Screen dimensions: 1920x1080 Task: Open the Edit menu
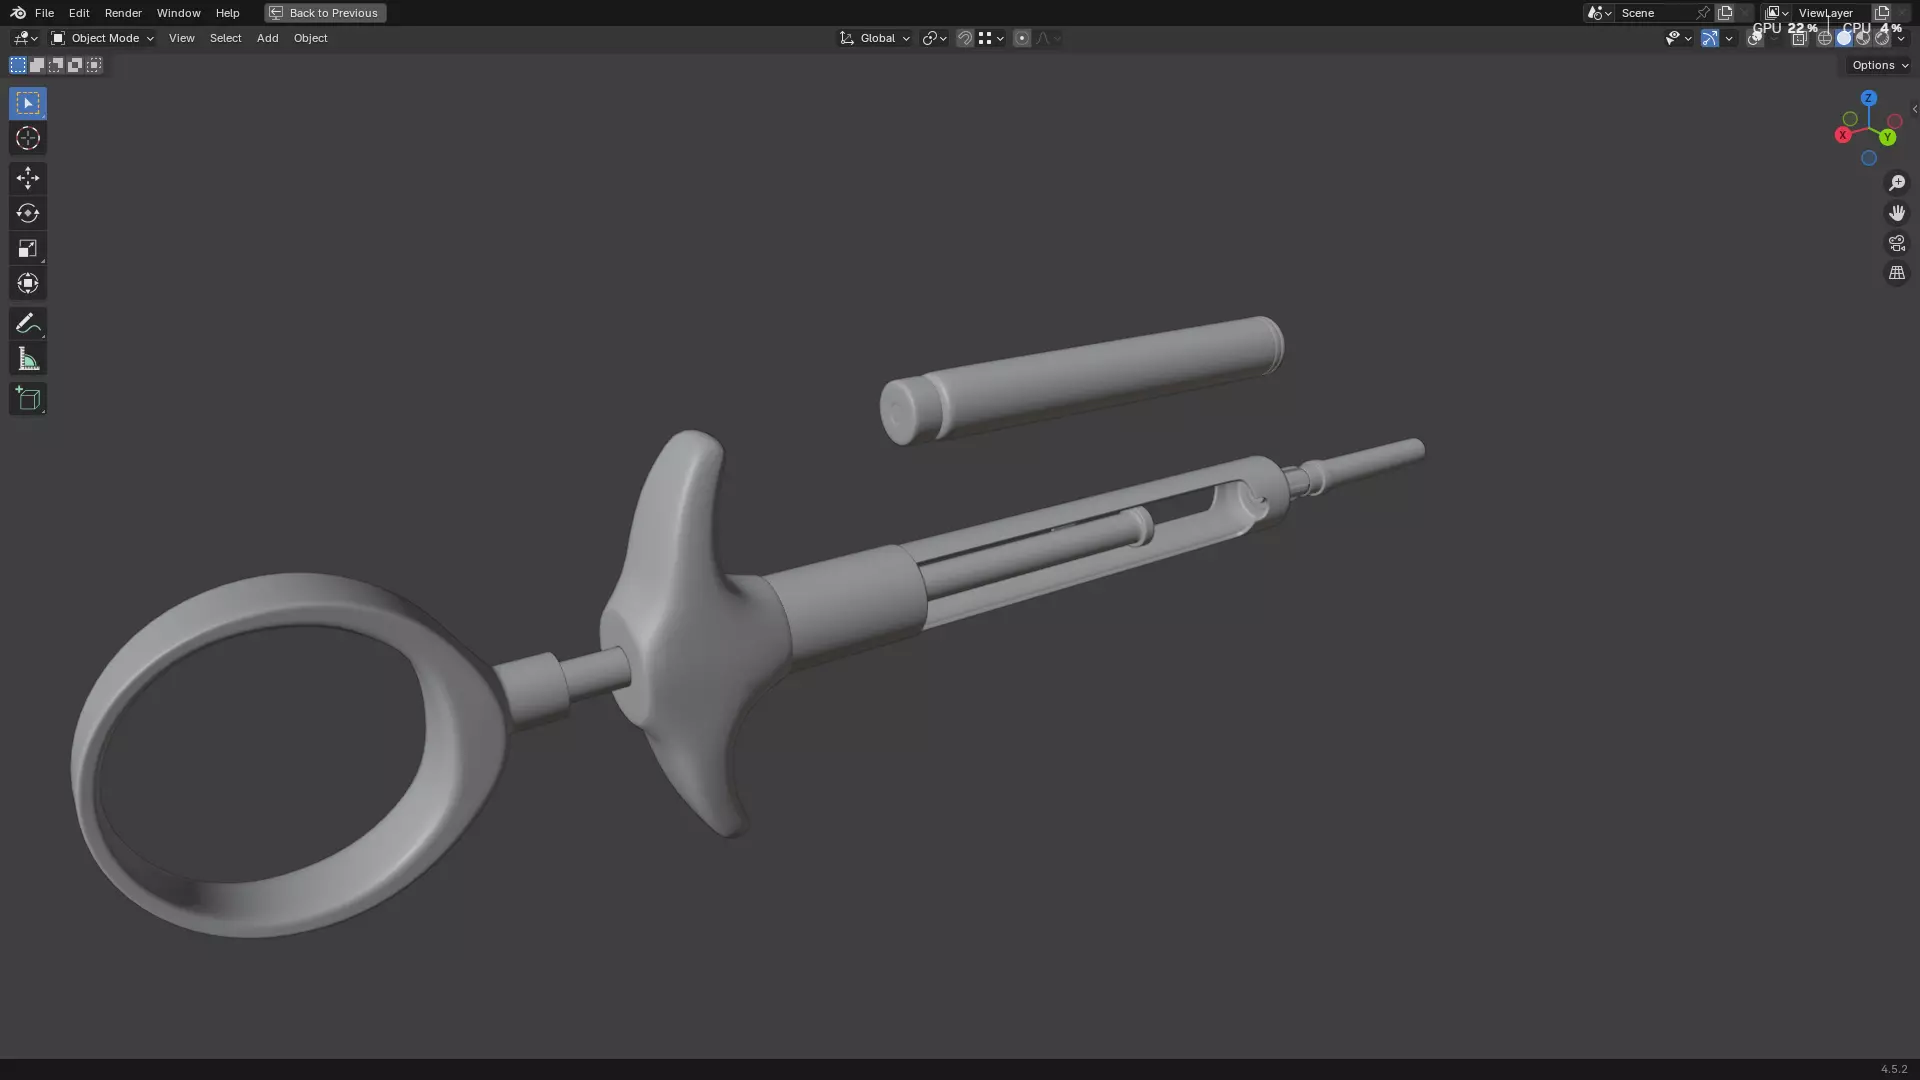(79, 13)
